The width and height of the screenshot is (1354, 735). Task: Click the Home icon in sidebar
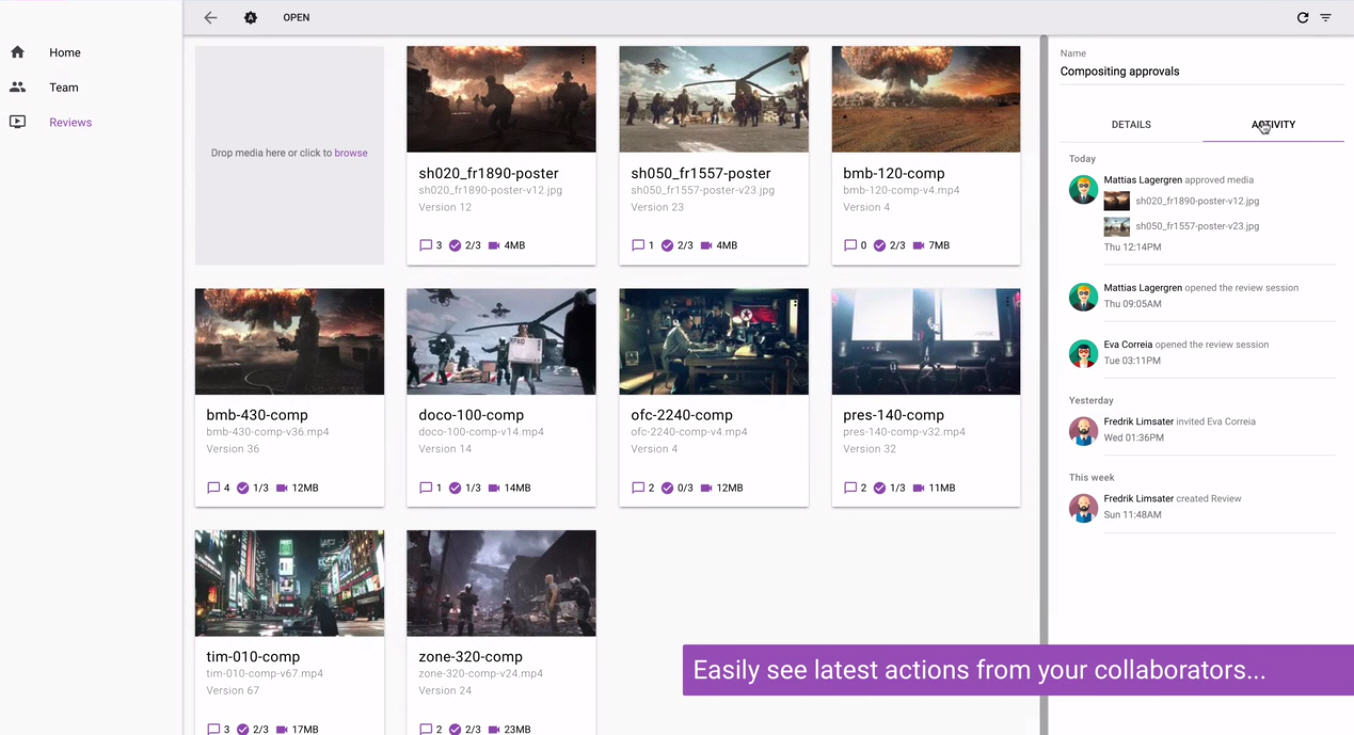[18, 52]
